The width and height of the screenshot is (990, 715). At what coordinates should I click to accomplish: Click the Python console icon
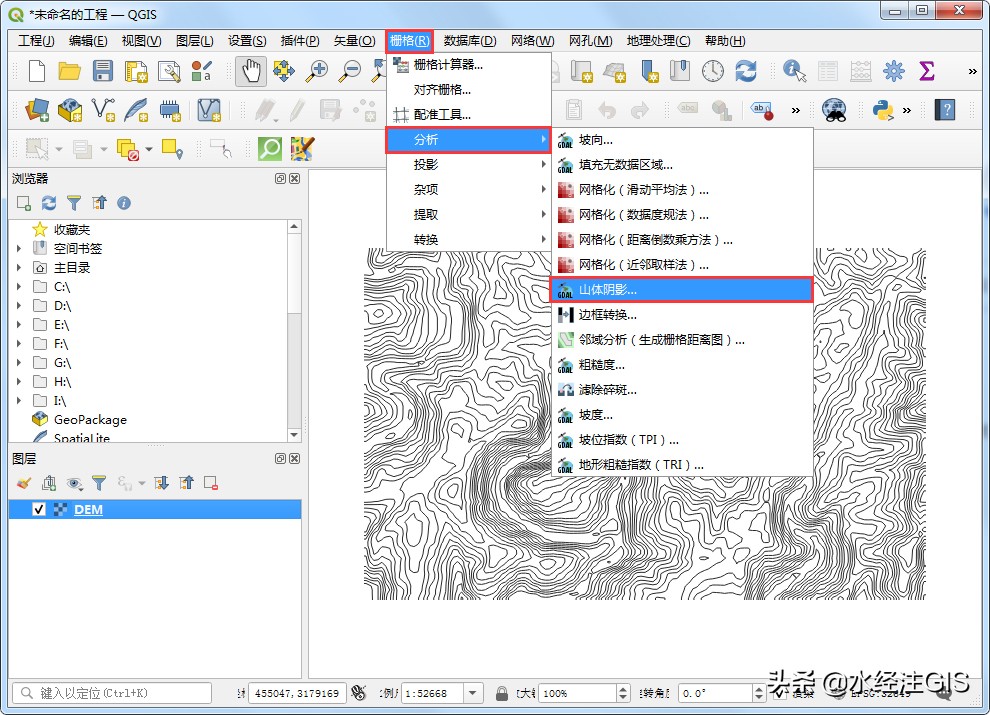pyautogui.click(x=883, y=110)
